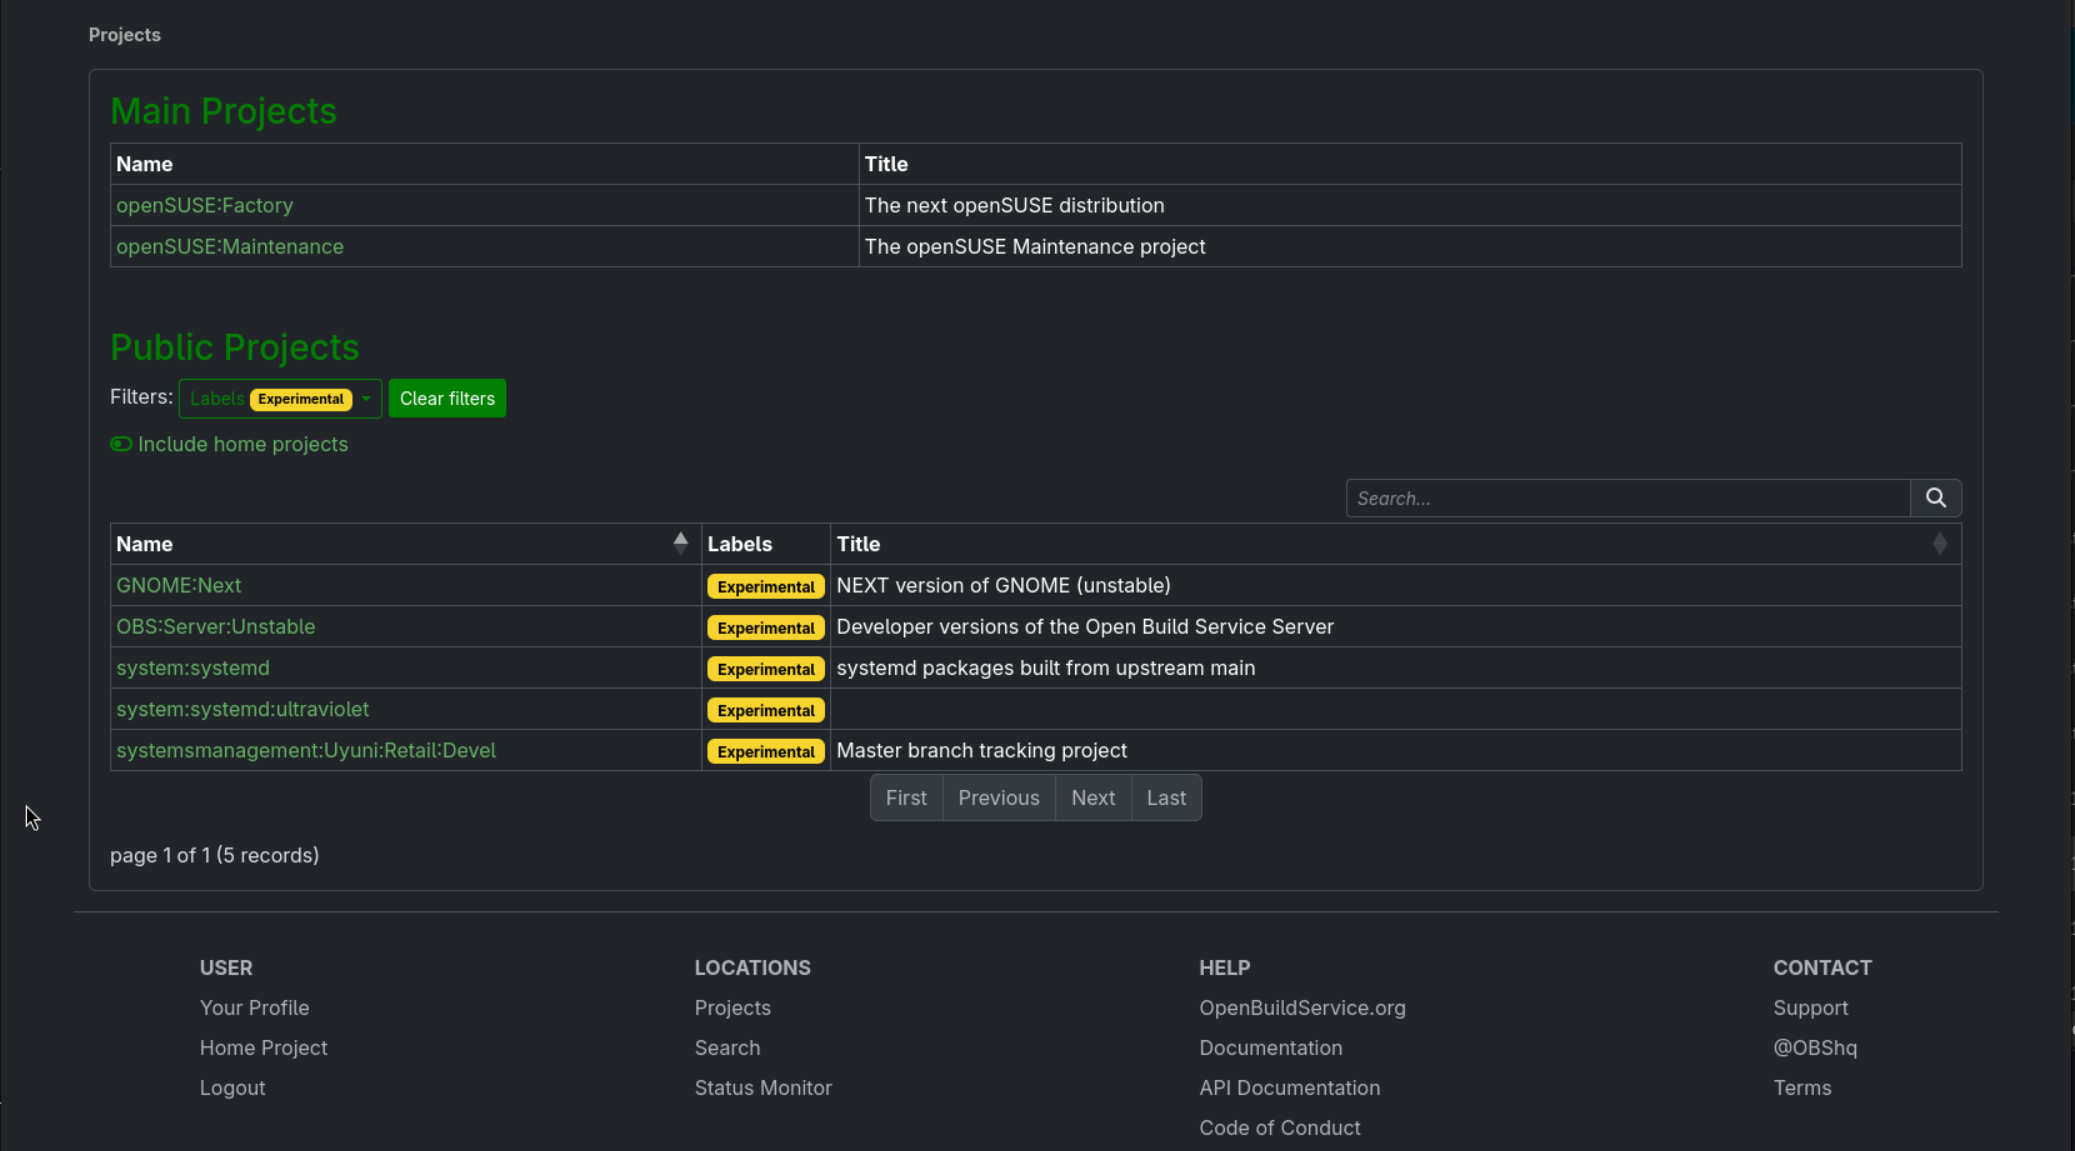
Task: Go to Previous page of results
Action: [999, 798]
